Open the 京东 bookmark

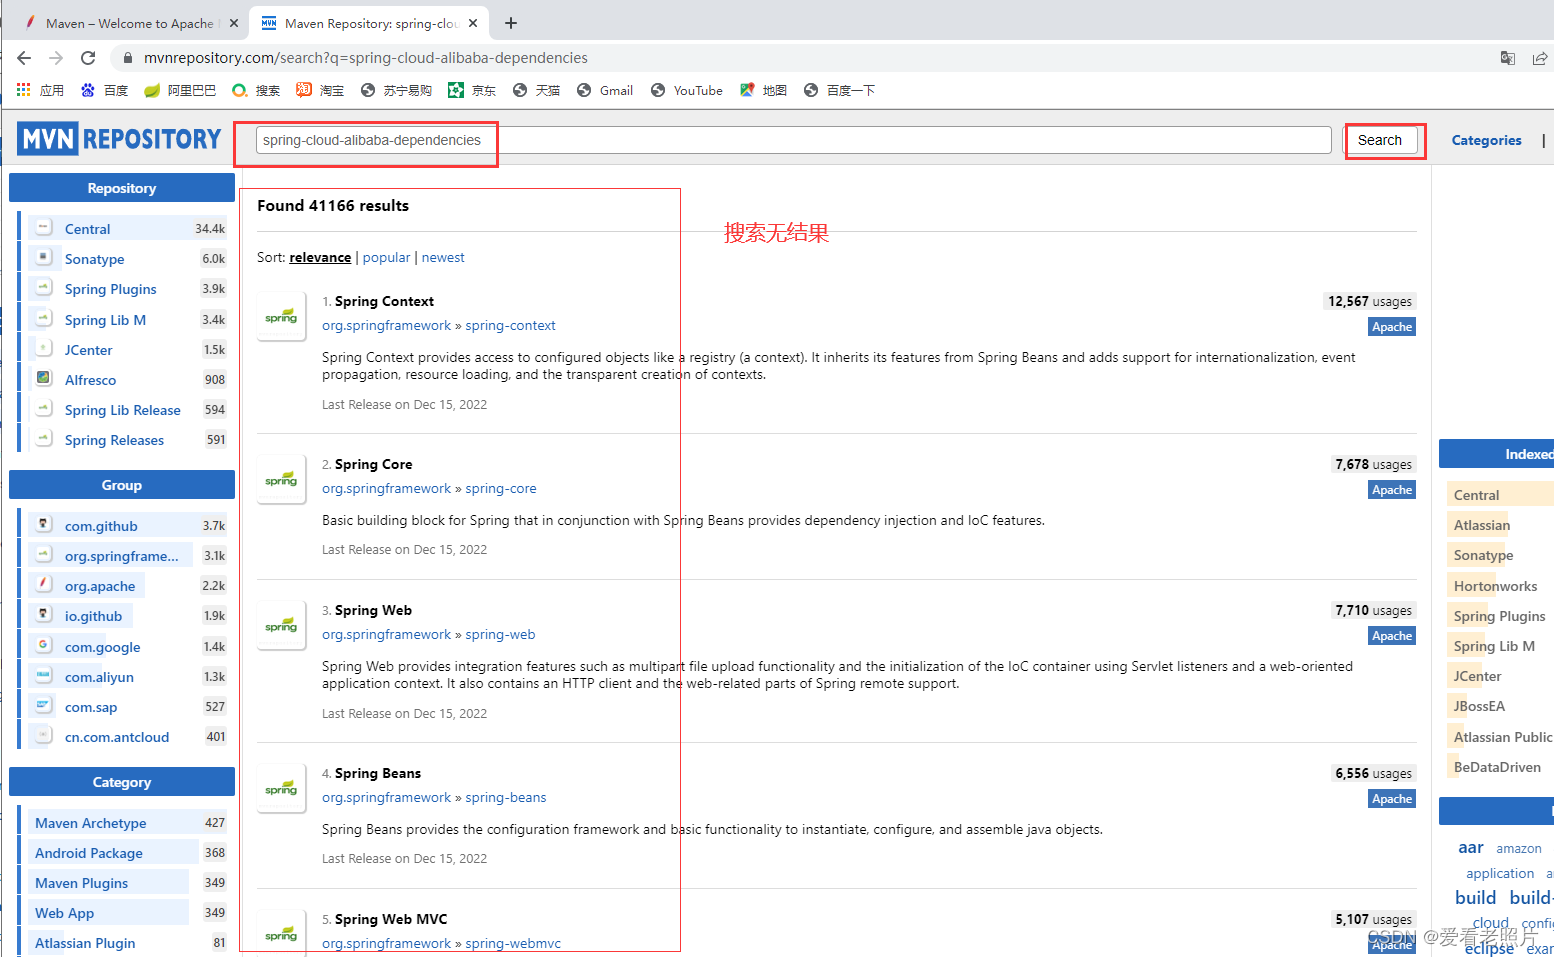tap(472, 90)
